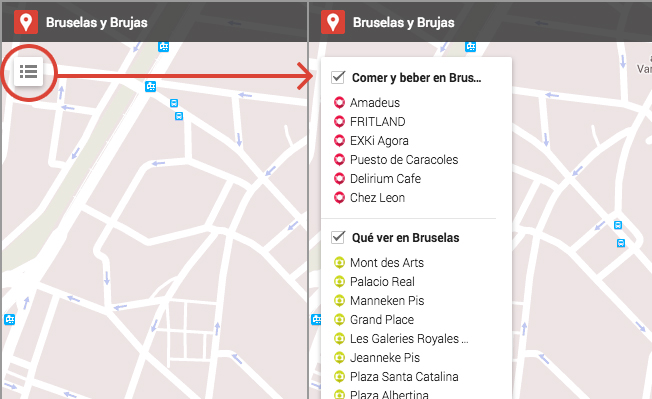Viewport: 652px width, 399px height.
Task: Choose Jeanneke Pis in the list
Action: point(385,357)
